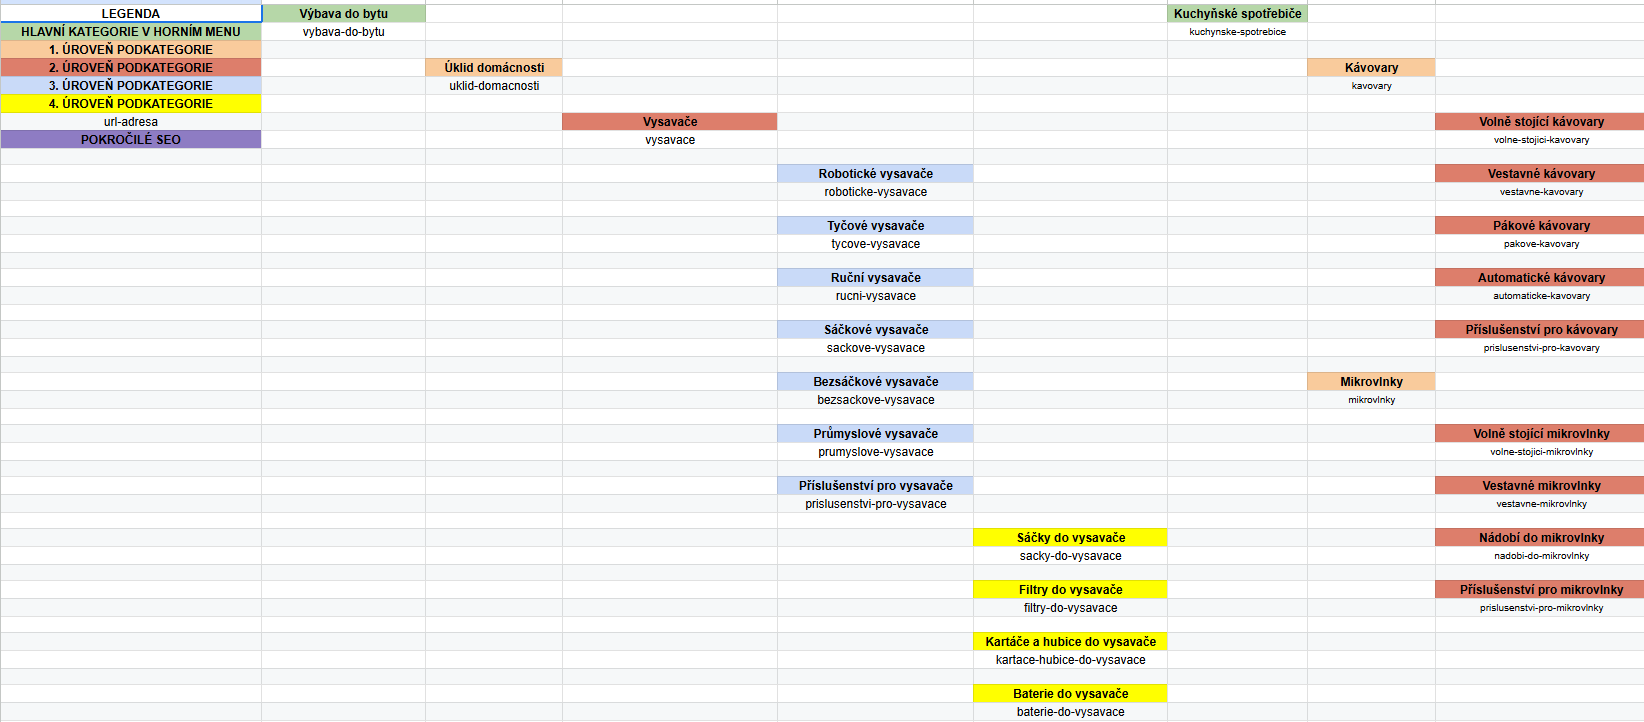This screenshot has height=722, width=1644.
Task: Click the orange Kávovary cell
Action: [1371, 68]
